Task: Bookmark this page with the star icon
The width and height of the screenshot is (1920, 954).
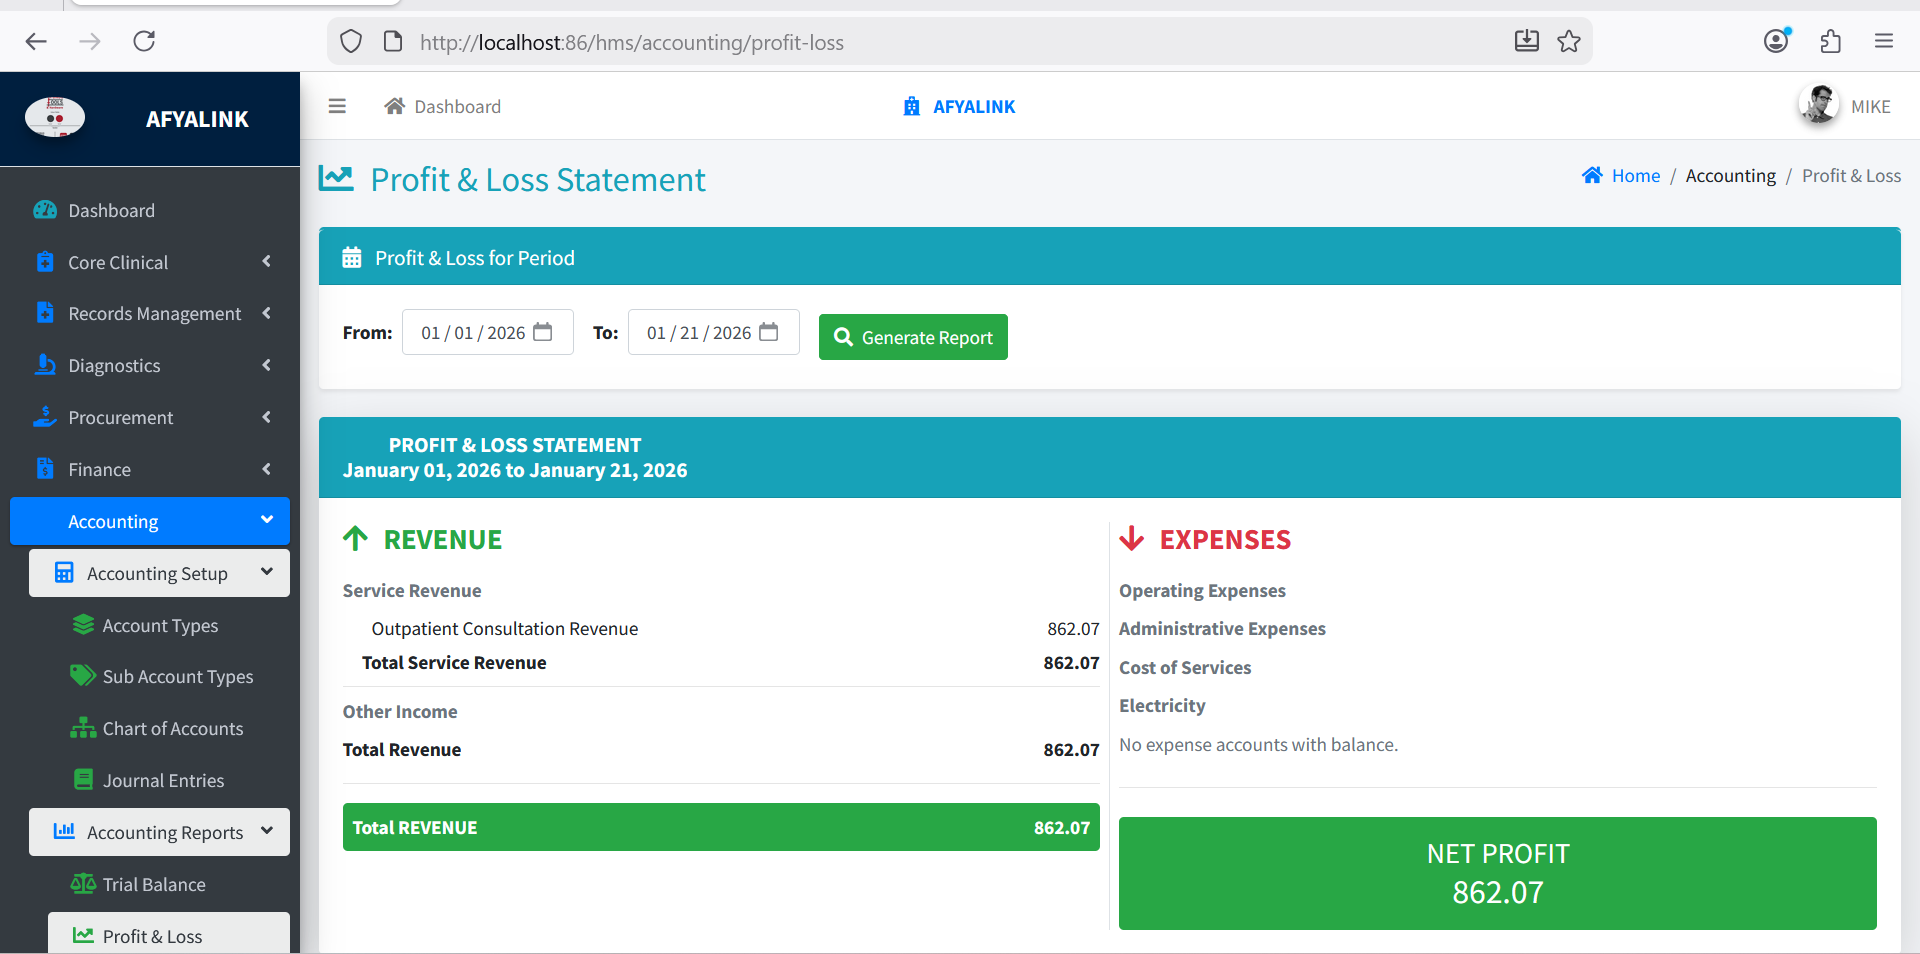Action: point(1569,41)
